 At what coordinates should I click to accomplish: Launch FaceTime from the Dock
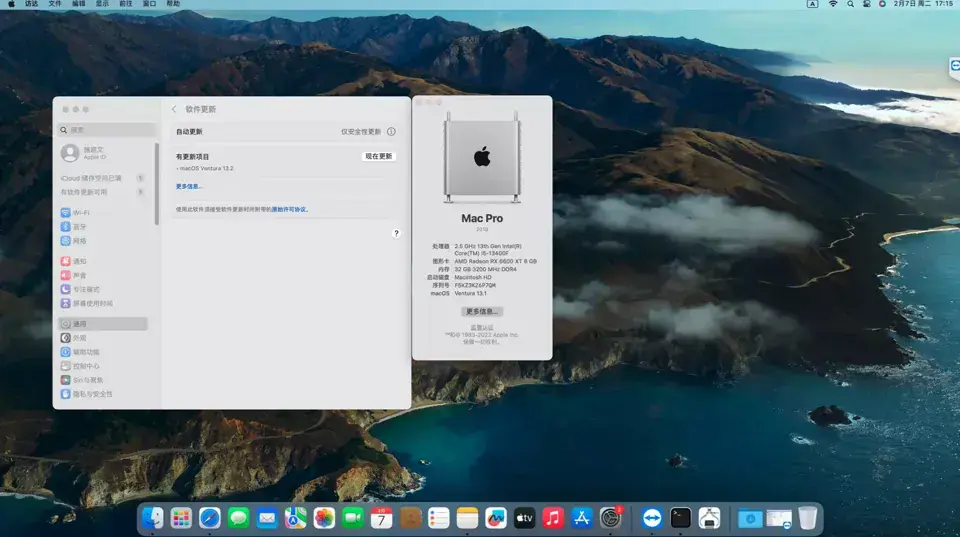coord(353,518)
